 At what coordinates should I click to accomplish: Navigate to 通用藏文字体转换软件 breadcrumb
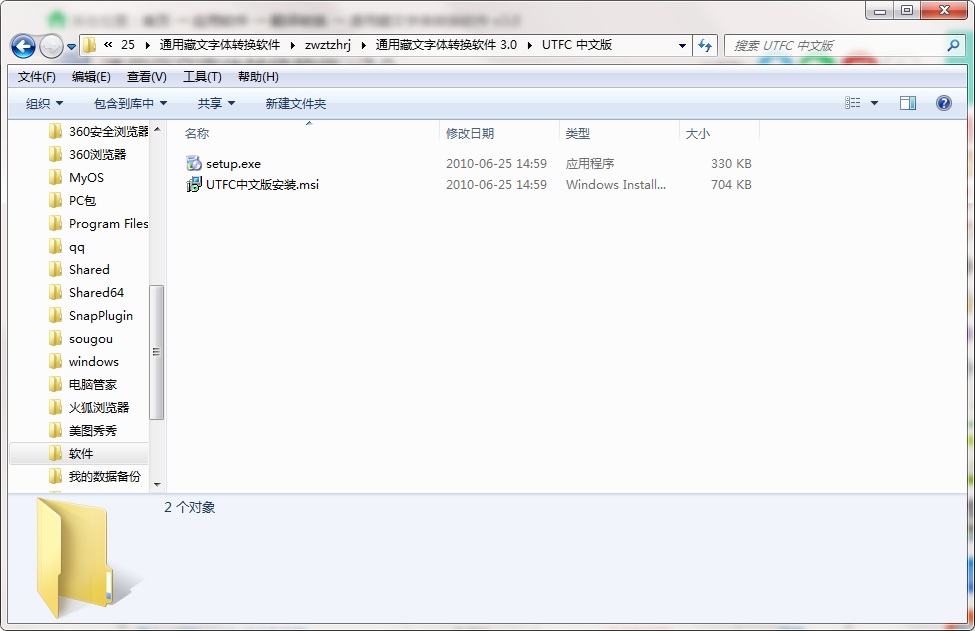pos(219,45)
